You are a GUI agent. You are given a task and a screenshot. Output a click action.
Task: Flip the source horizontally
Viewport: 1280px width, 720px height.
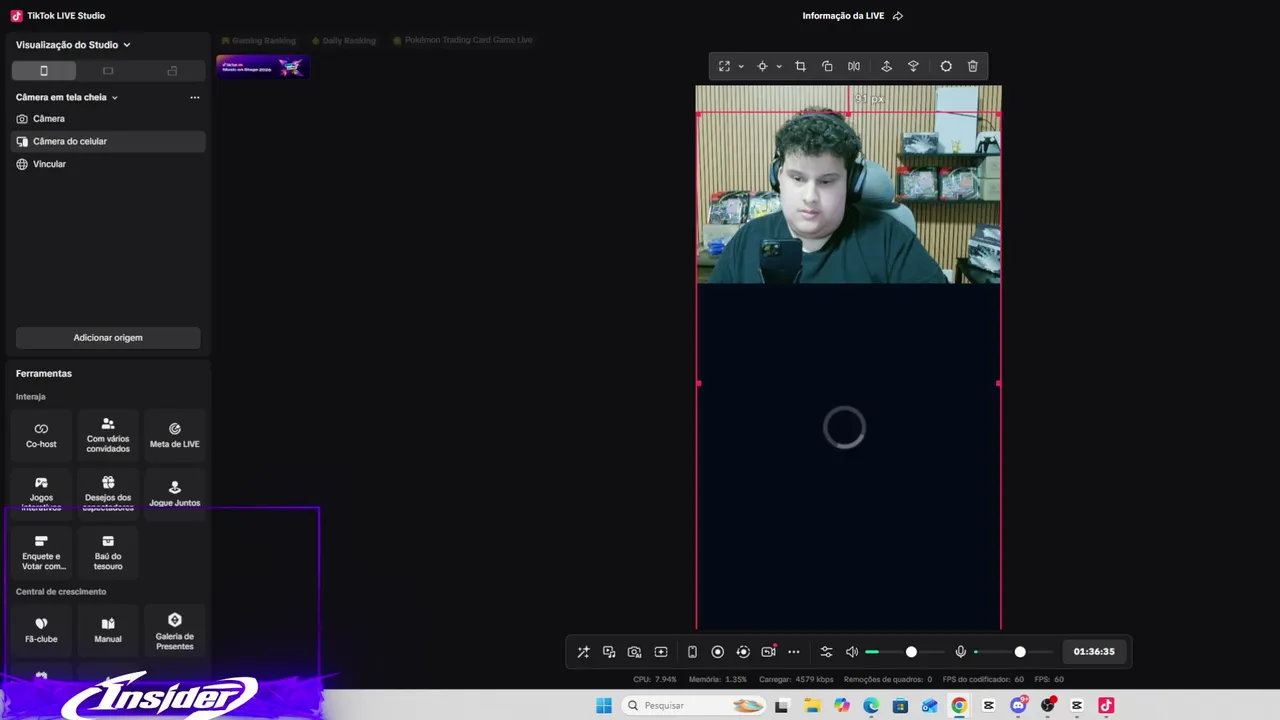coord(854,66)
